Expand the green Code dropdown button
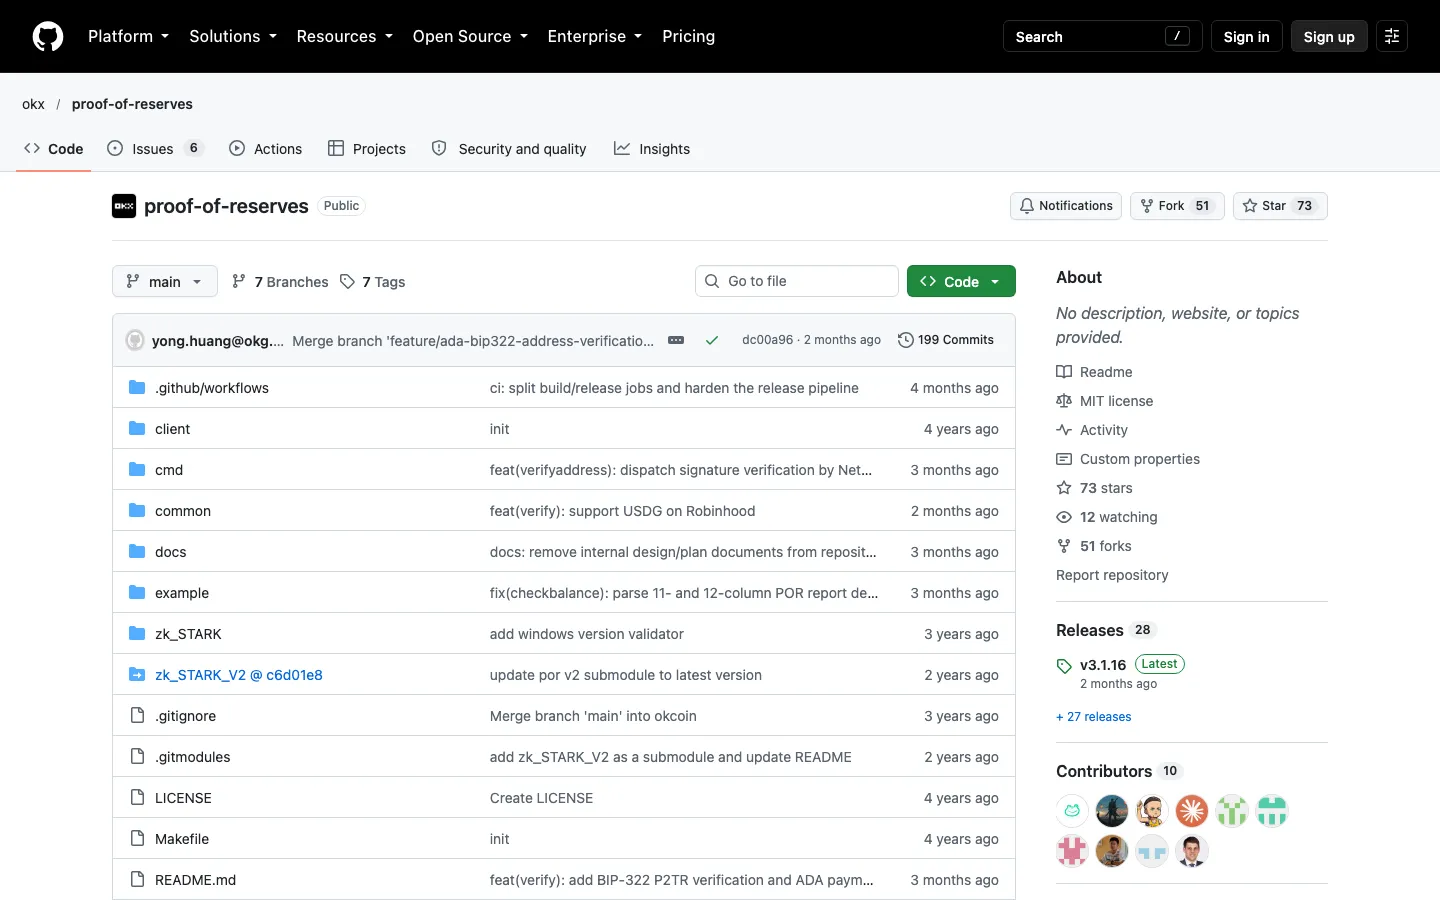 pos(961,281)
